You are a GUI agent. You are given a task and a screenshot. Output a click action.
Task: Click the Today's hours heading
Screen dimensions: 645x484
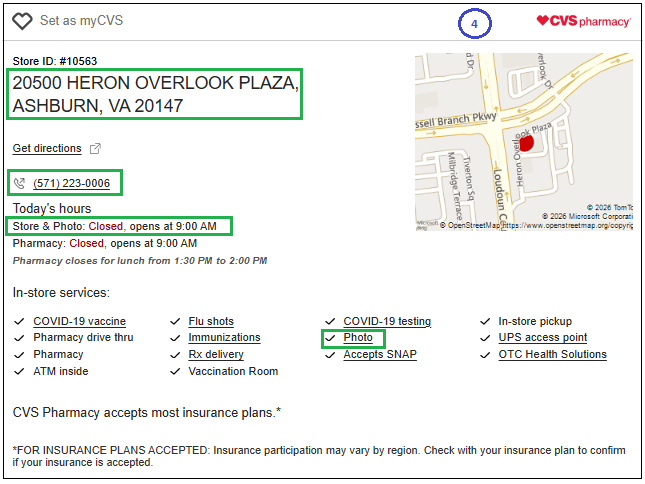(52, 208)
